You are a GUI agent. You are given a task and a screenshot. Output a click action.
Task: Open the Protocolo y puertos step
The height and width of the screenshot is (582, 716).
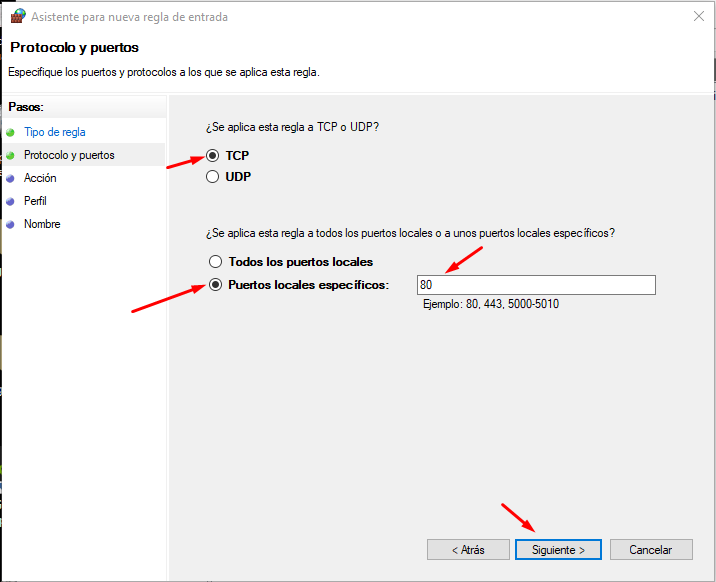[69, 155]
